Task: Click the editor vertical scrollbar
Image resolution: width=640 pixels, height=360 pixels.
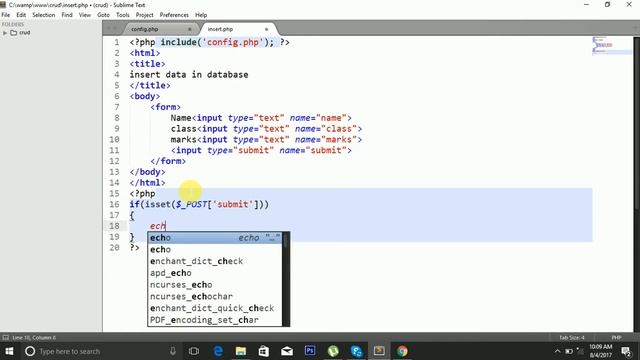Action: [x=636, y=184]
